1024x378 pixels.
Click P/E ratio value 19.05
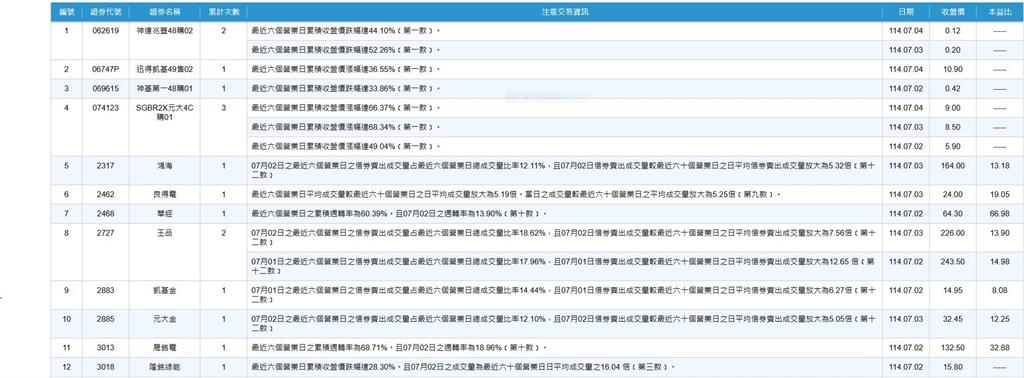pos(999,195)
